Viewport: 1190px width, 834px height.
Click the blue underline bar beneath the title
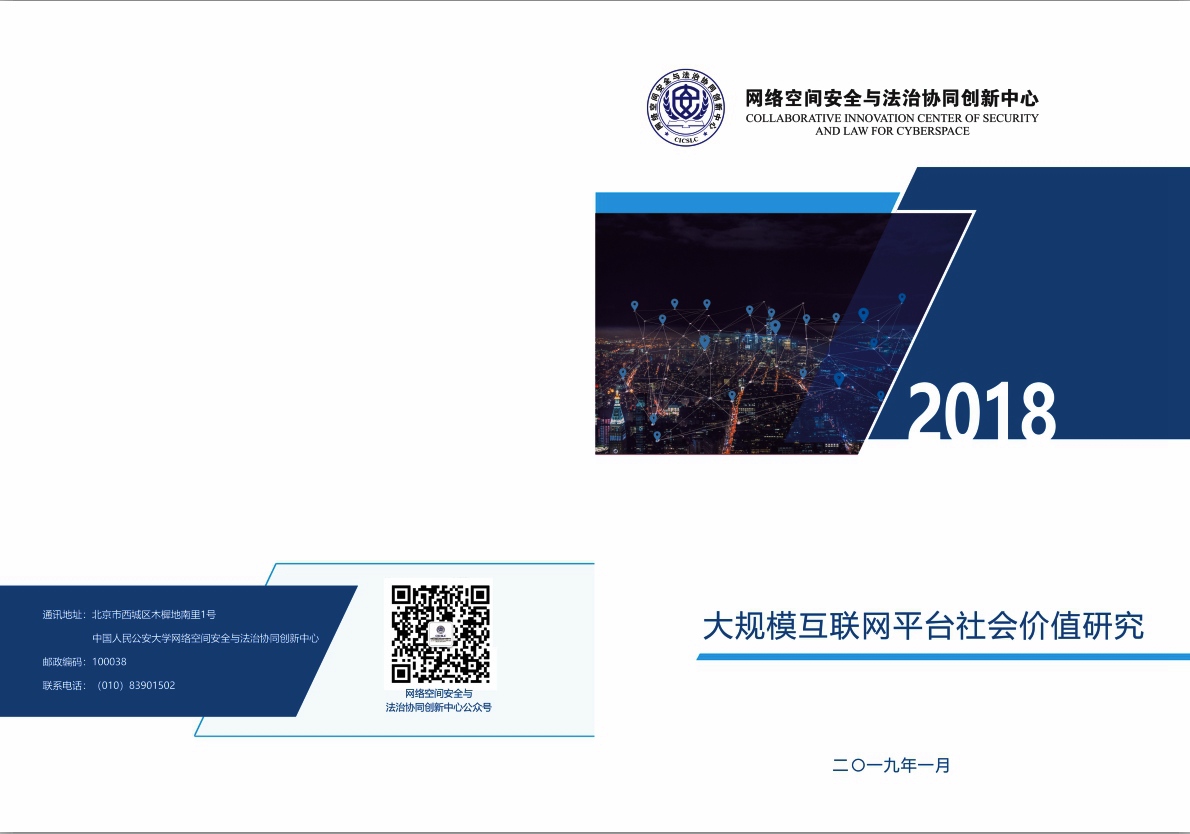click(x=942, y=657)
